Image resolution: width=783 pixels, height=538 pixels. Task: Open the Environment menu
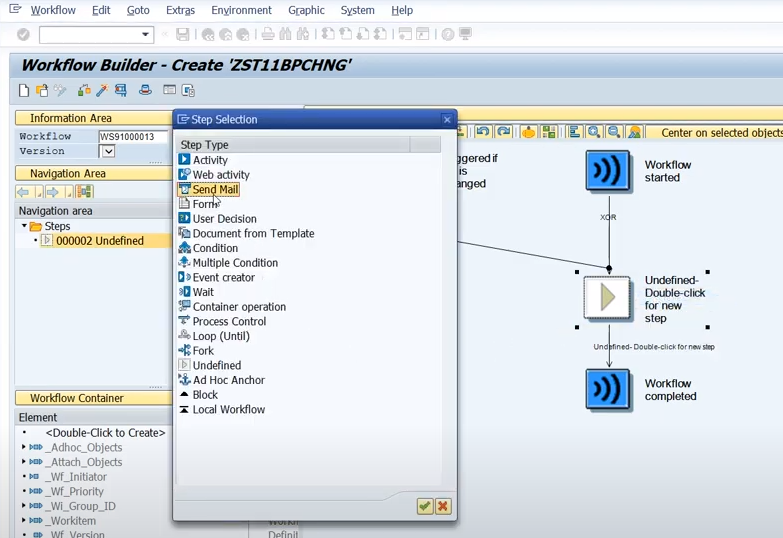click(x=241, y=10)
